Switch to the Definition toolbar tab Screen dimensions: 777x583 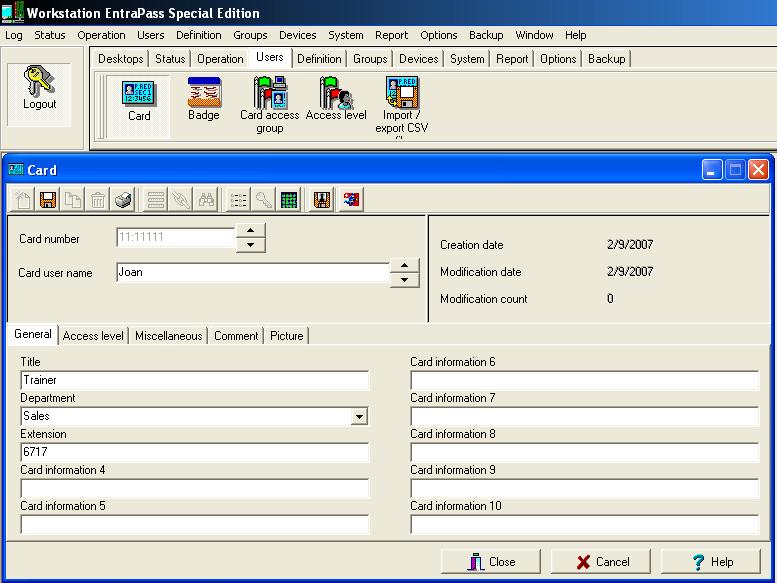point(319,59)
